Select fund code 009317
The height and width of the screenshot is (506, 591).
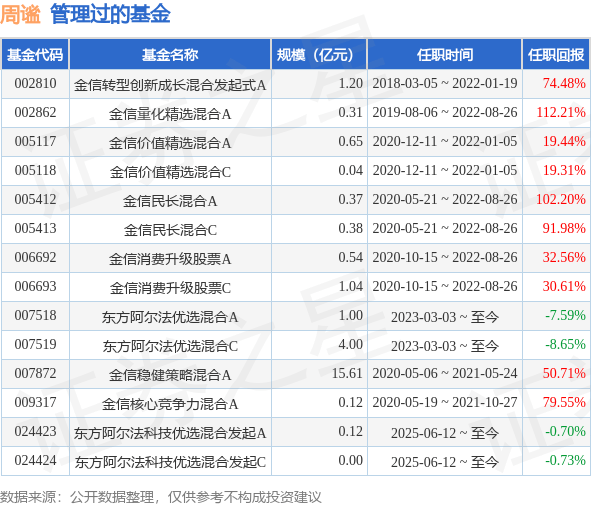coord(35,403)
